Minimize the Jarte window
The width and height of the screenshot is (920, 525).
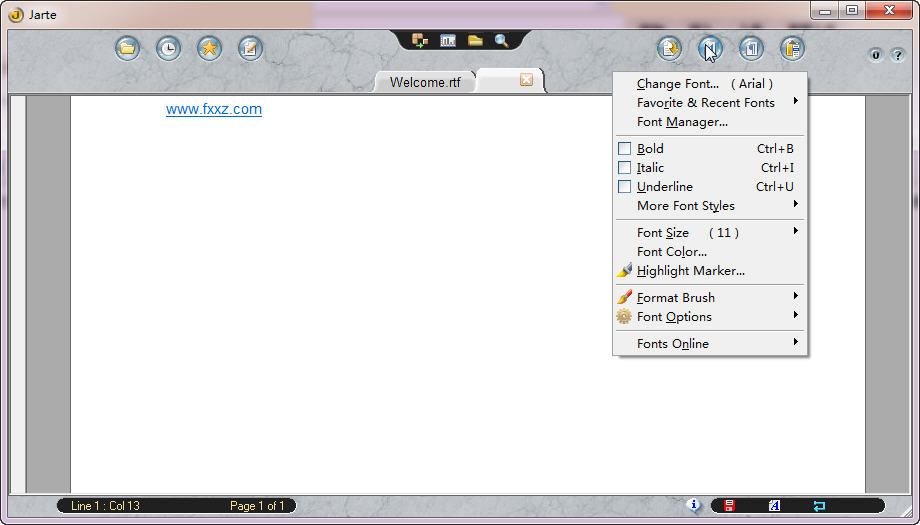tap(825, 10)
